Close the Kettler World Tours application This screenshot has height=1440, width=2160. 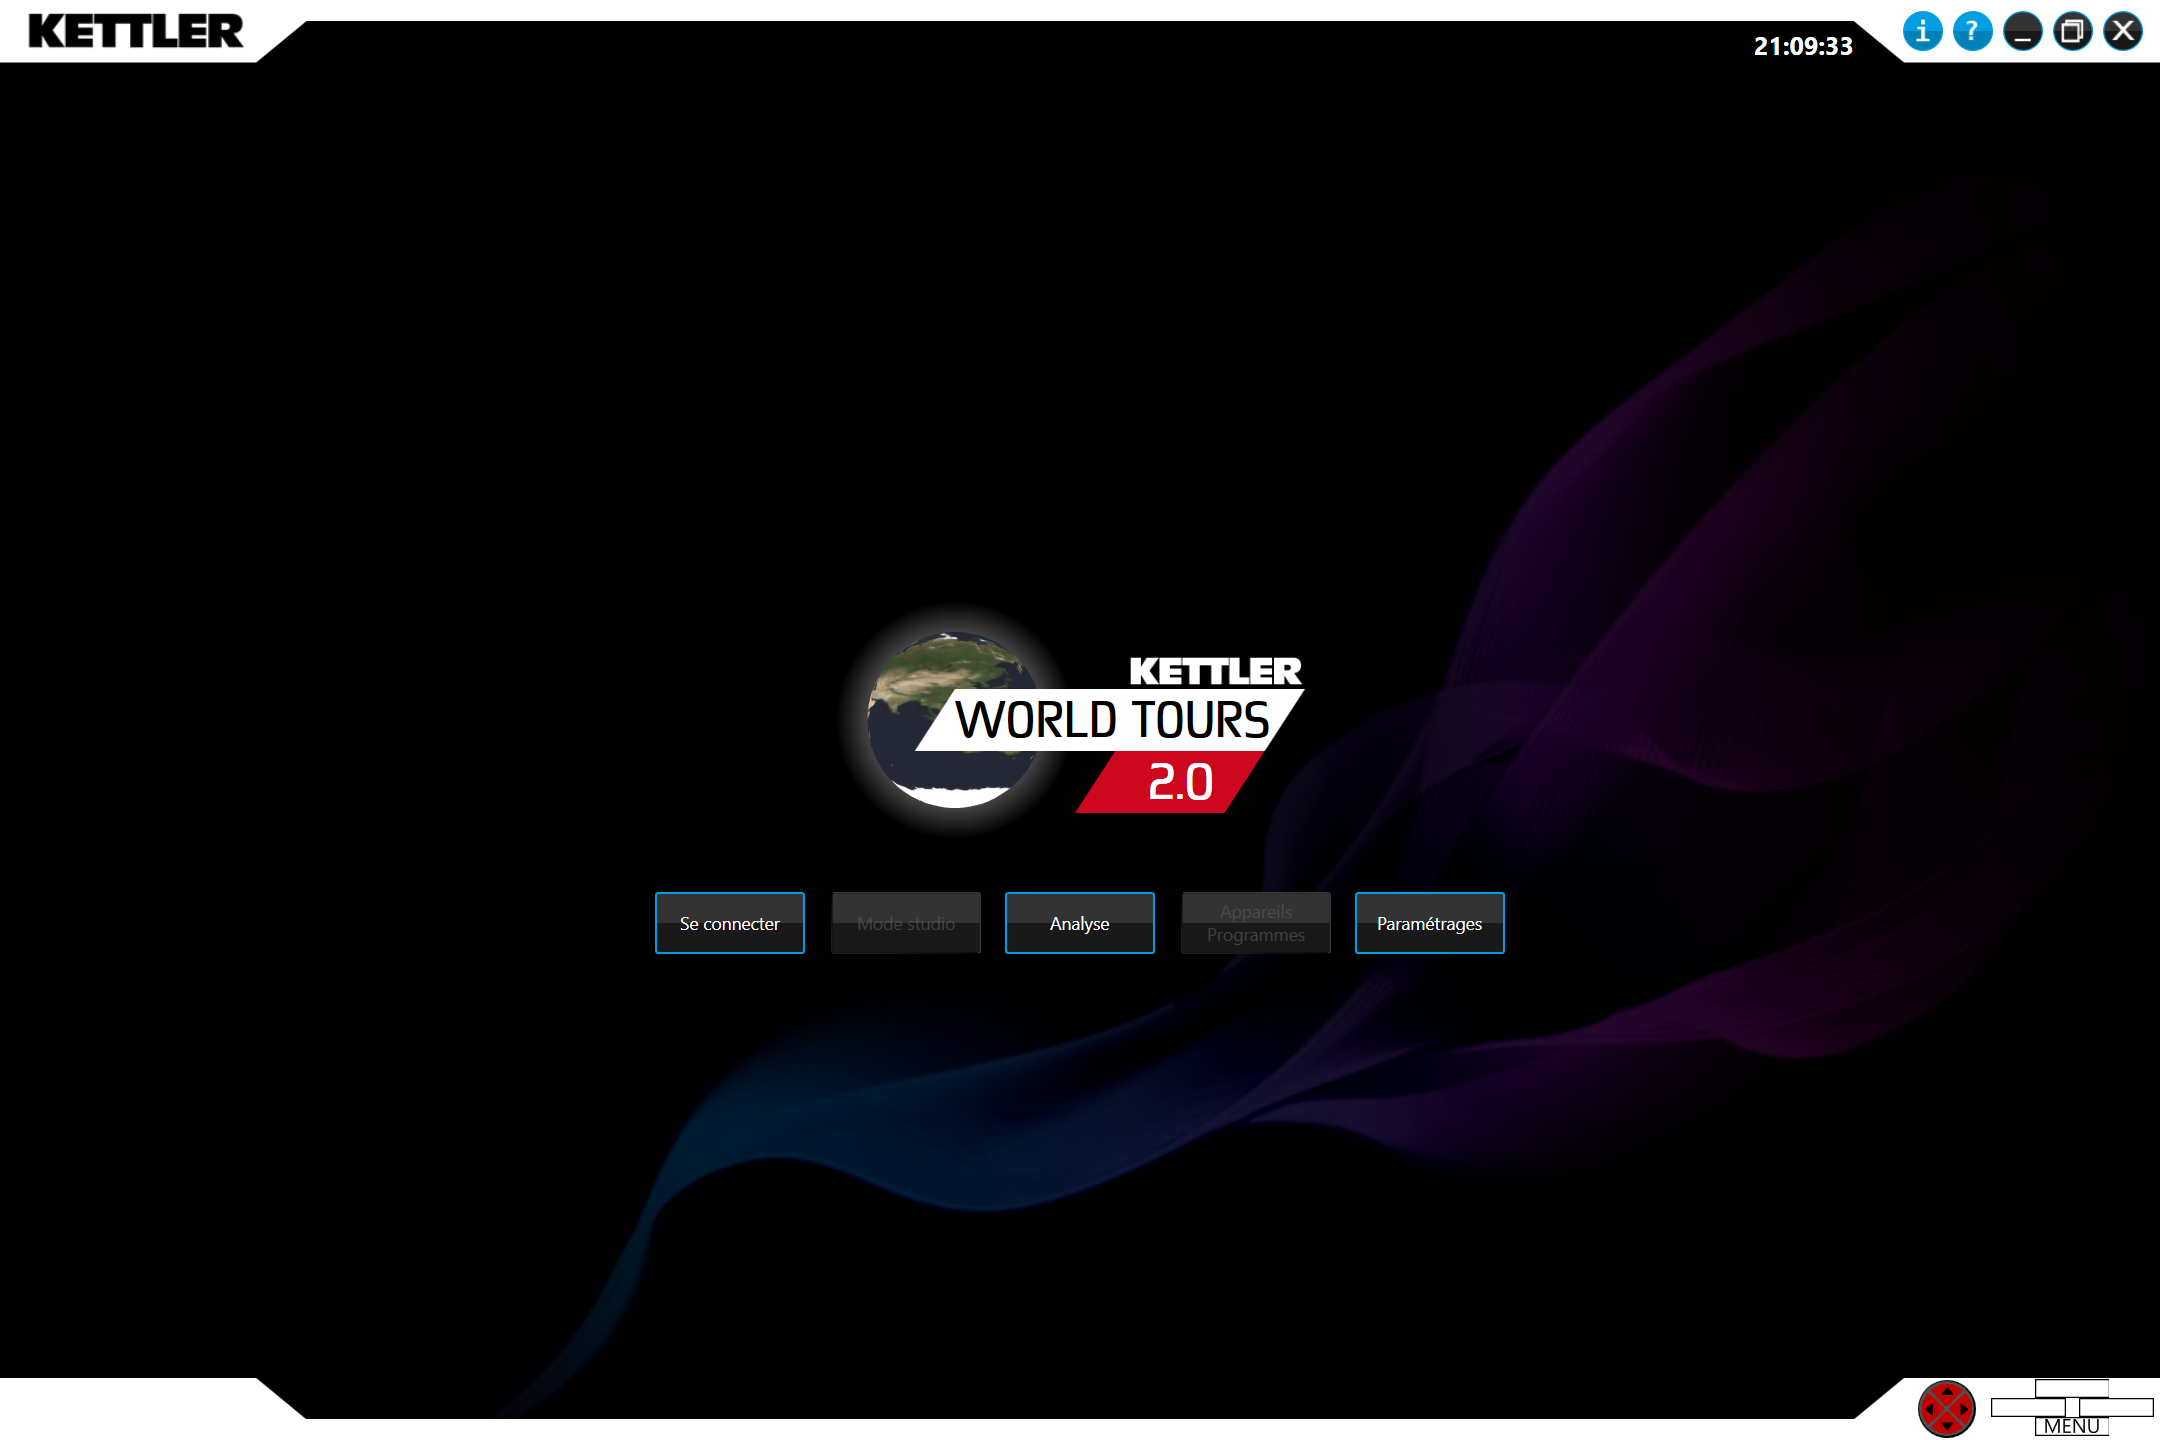[2122, 31]
